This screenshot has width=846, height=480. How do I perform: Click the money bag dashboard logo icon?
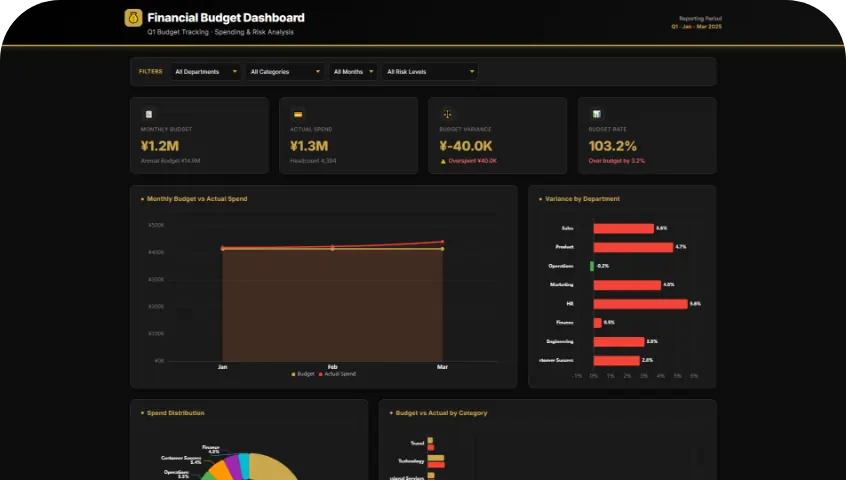(x=133, y=18)
